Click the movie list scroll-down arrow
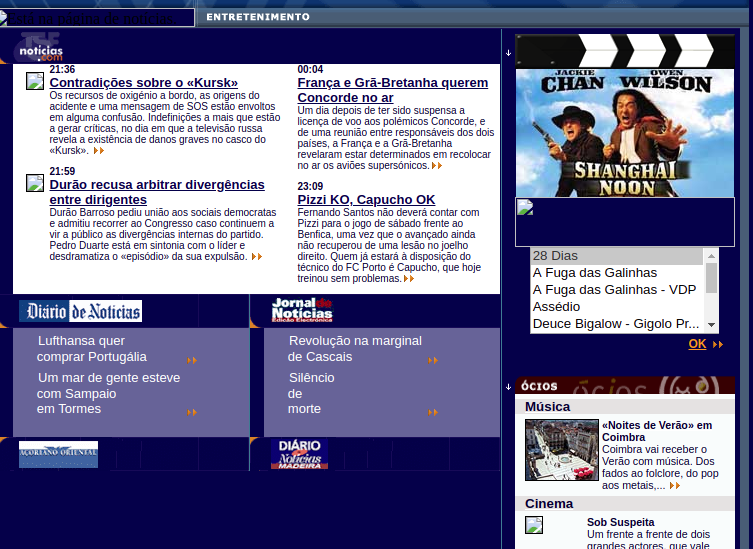The image size is (753, 549). 711,325
